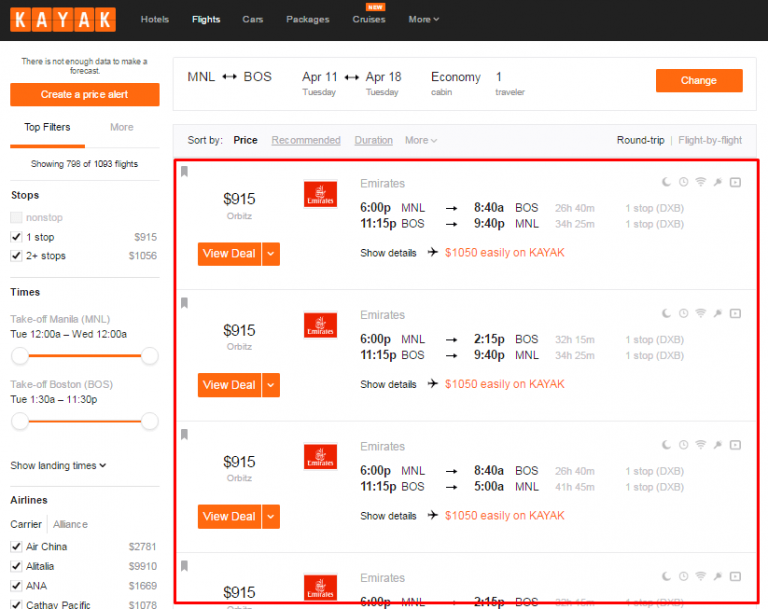This screenshot has width=768, height=609.
Task: Show details for the second flight
Action: pos(388,384)
